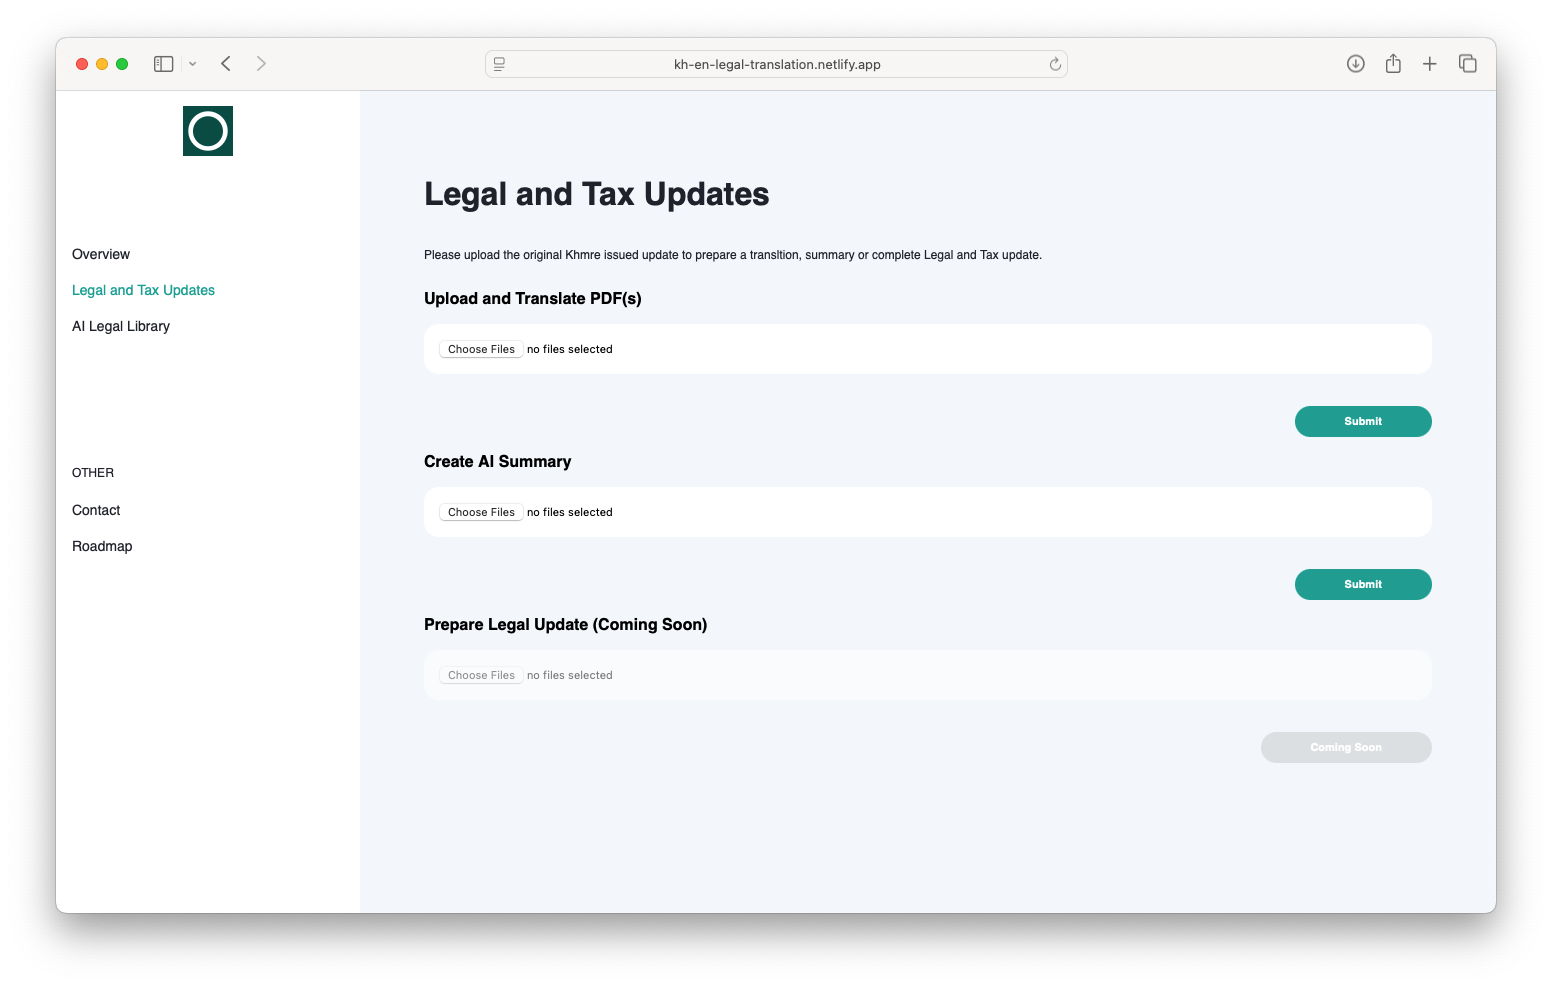Click the browser forward arrow

point(261,64)
